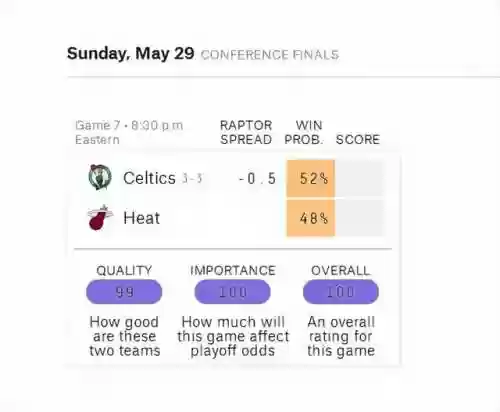Select the Celtics team name
The width and height of the screenshot is (500, 412).
(149, 178)
